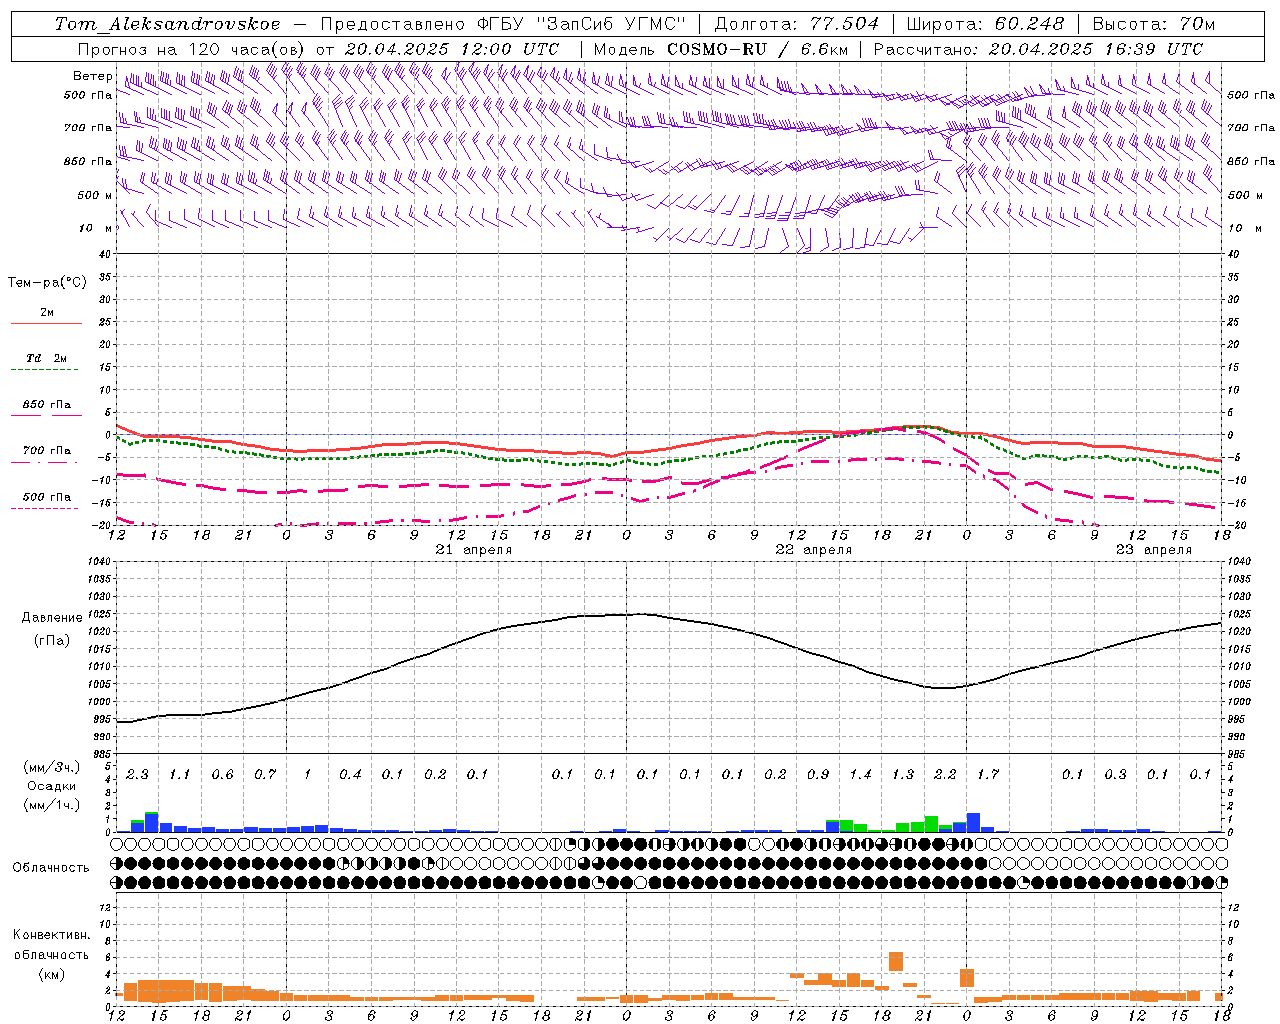Select the computed time 20.04.2025 16:39 UTC
Image resolution: width=1280 pixels, height=1024 pixels.
[1095, 49]
